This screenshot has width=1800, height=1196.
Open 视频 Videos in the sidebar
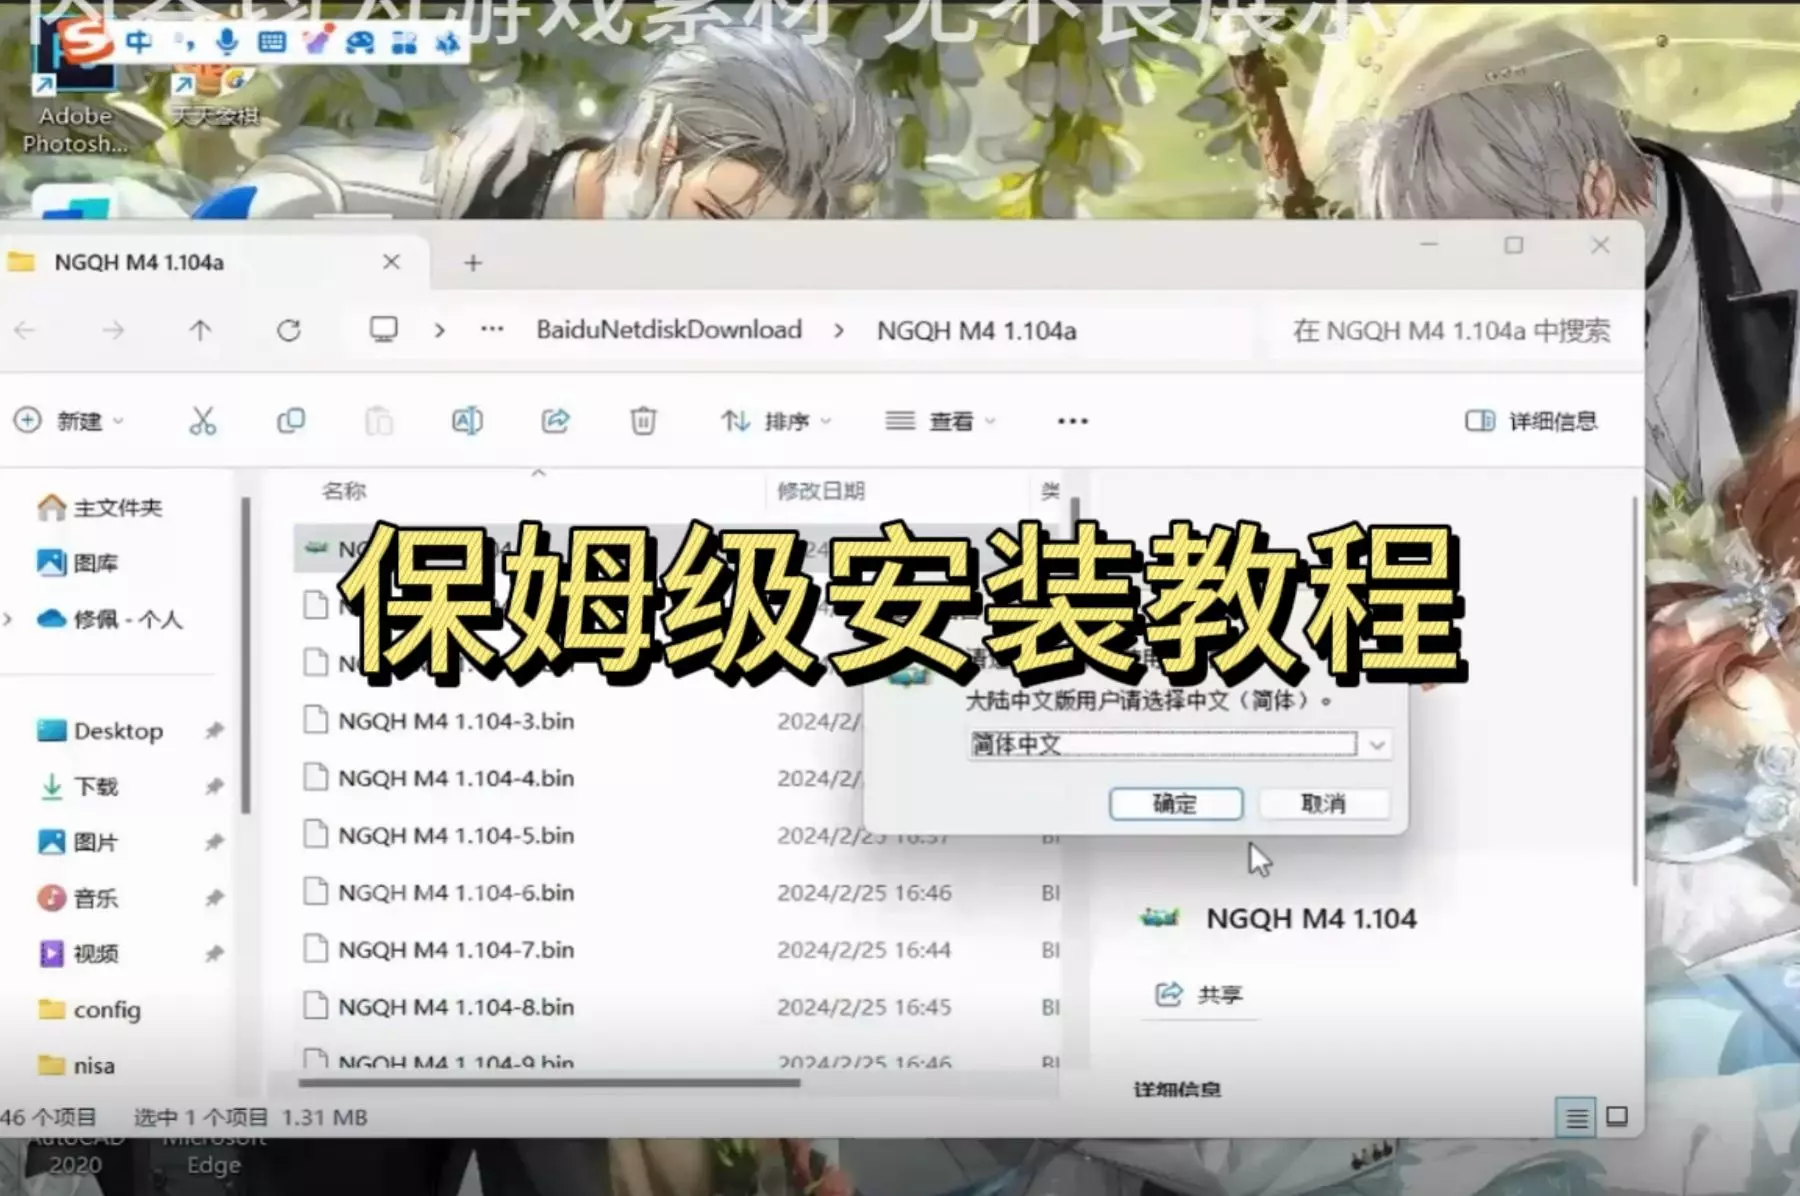78,954
